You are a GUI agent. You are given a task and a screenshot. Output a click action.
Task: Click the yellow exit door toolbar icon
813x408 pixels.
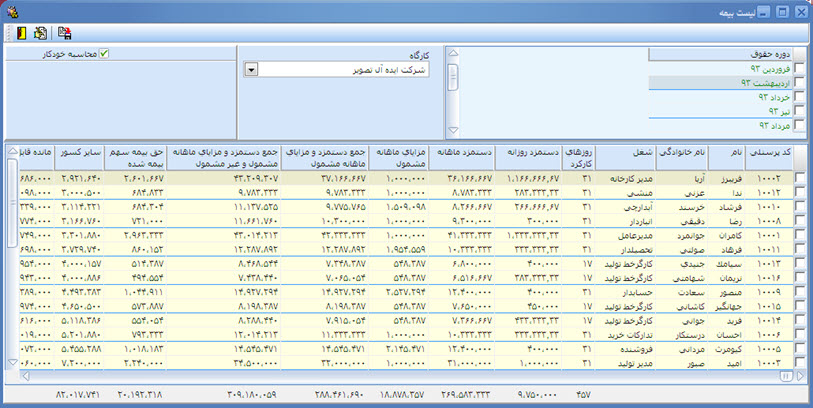(14, 33)
